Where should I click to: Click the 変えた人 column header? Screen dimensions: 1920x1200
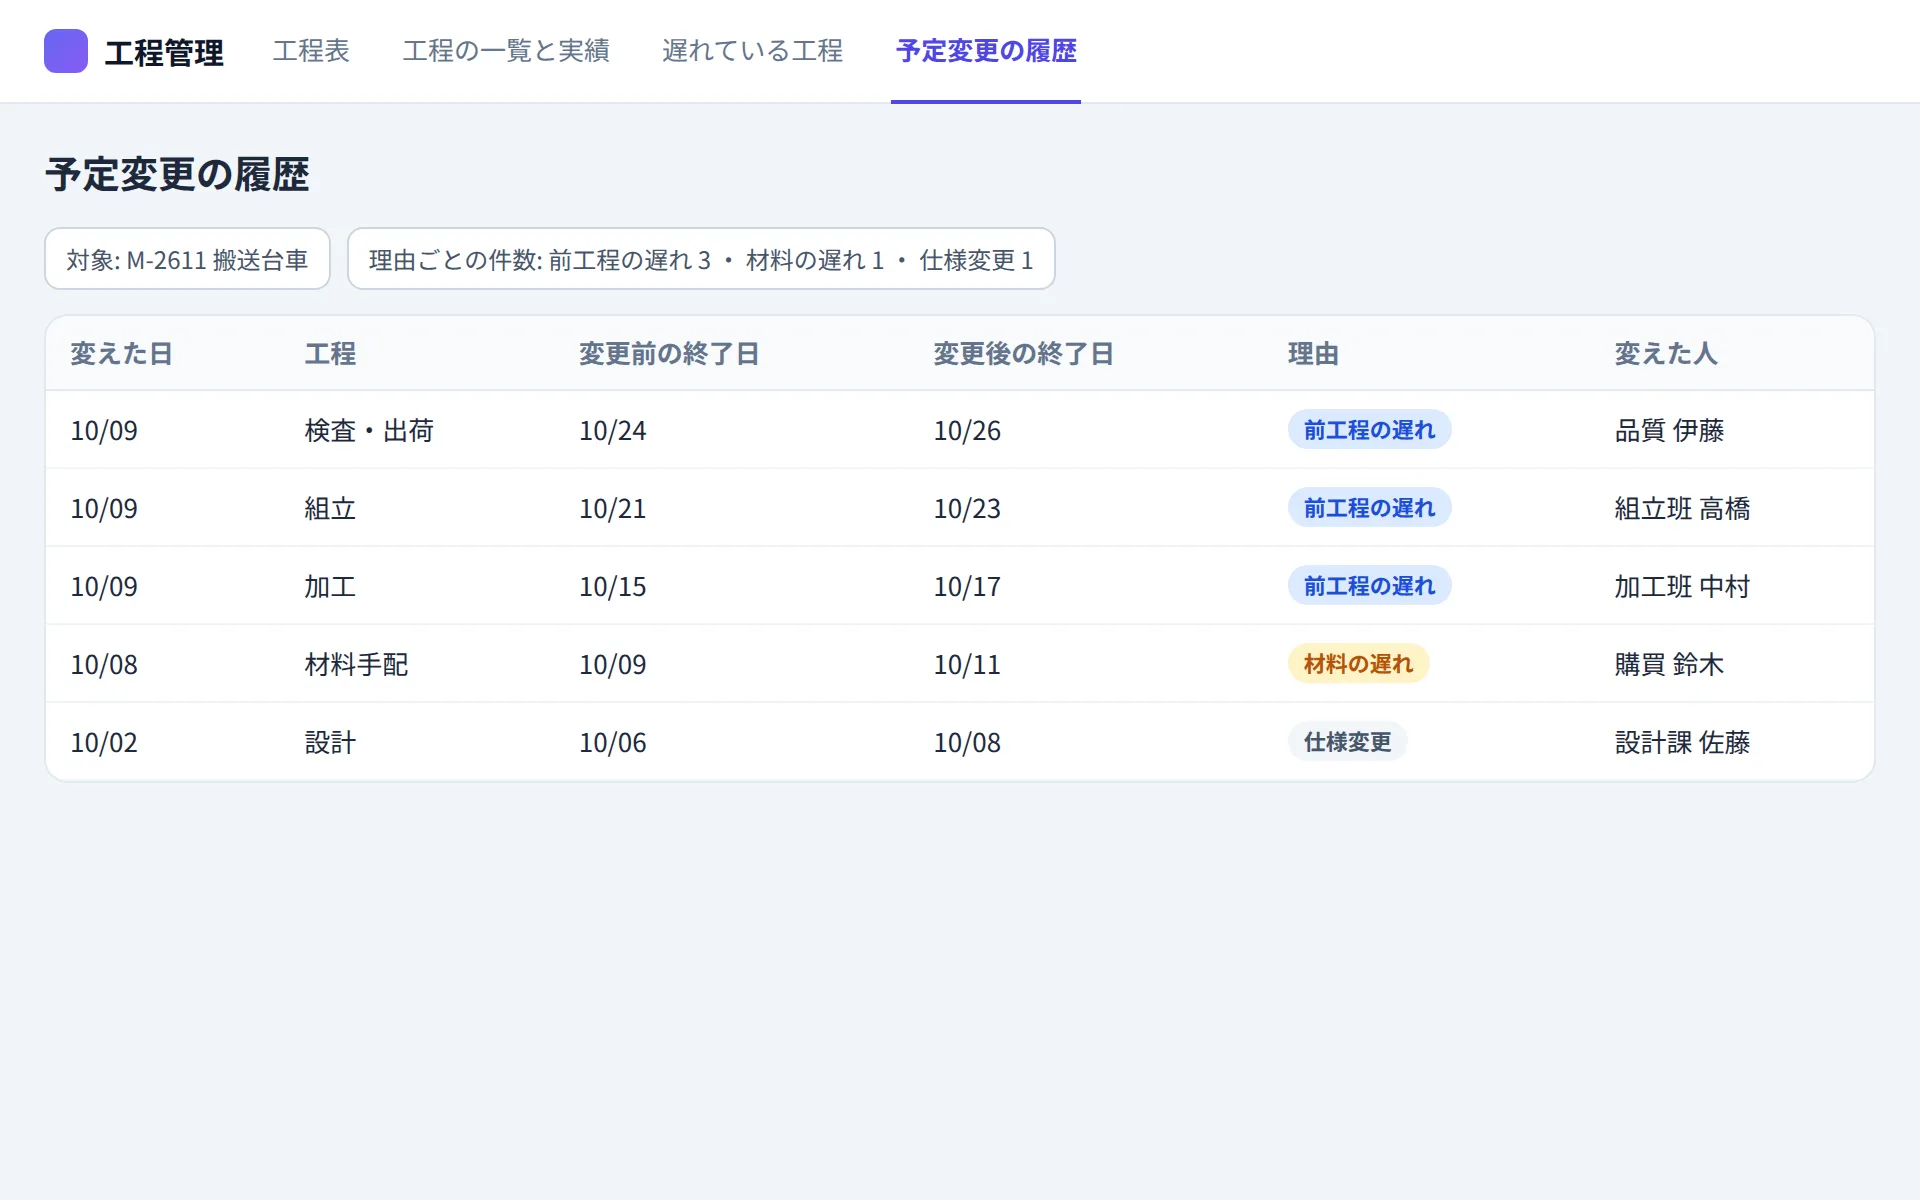(x=1666, y=354)
